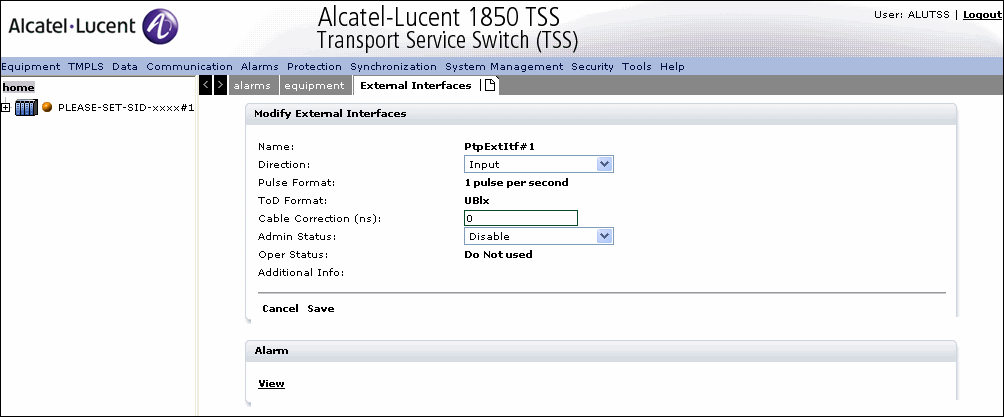Click the Cancel button

[280, 309]
